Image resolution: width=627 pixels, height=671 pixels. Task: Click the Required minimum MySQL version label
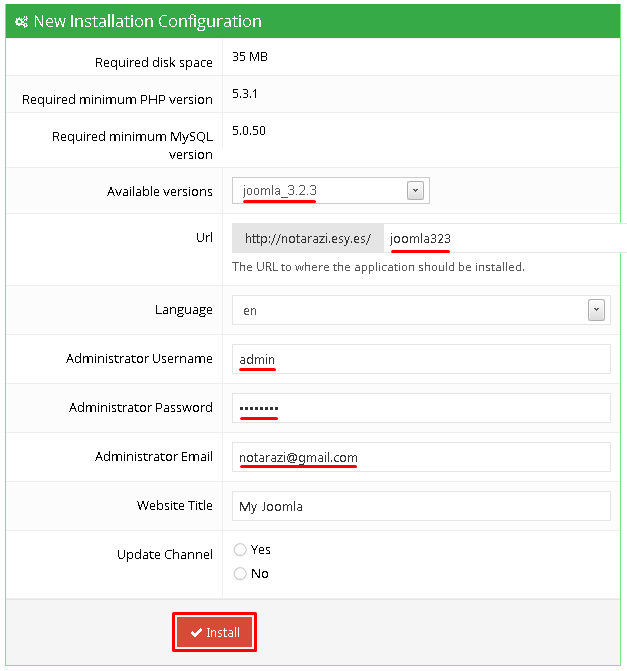pyautogui.click(x=132, y=145)
